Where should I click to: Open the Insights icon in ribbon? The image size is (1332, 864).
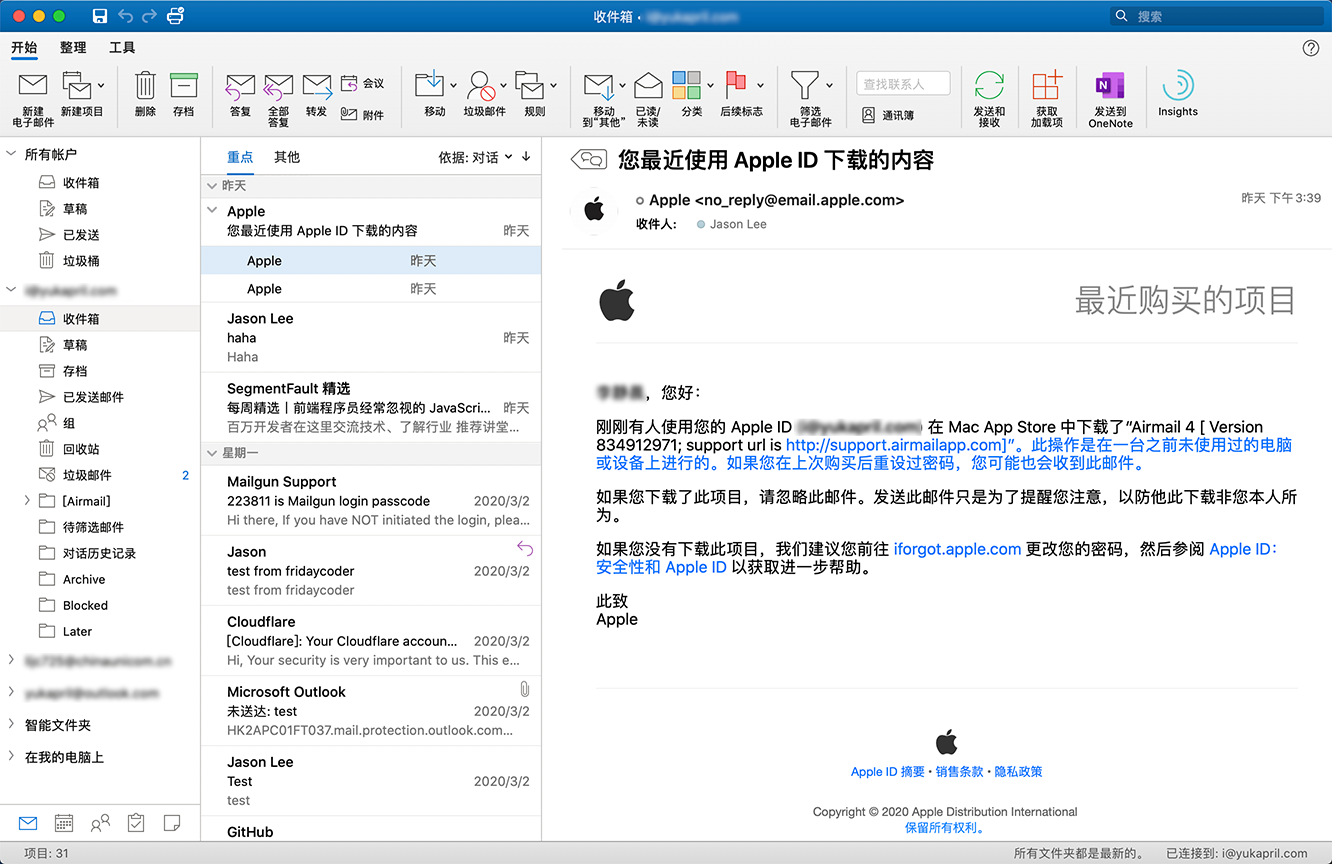coord(1177,88)
